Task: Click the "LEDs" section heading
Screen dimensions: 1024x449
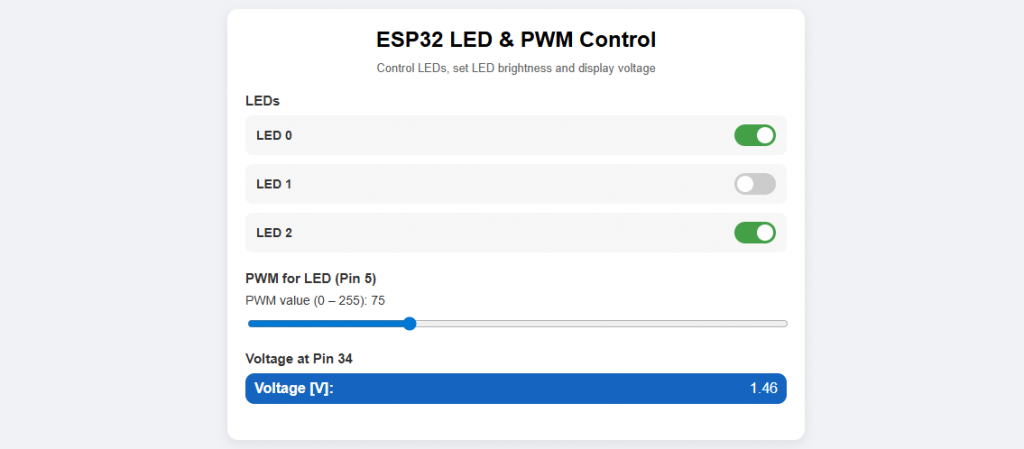Action: point(261,100)
